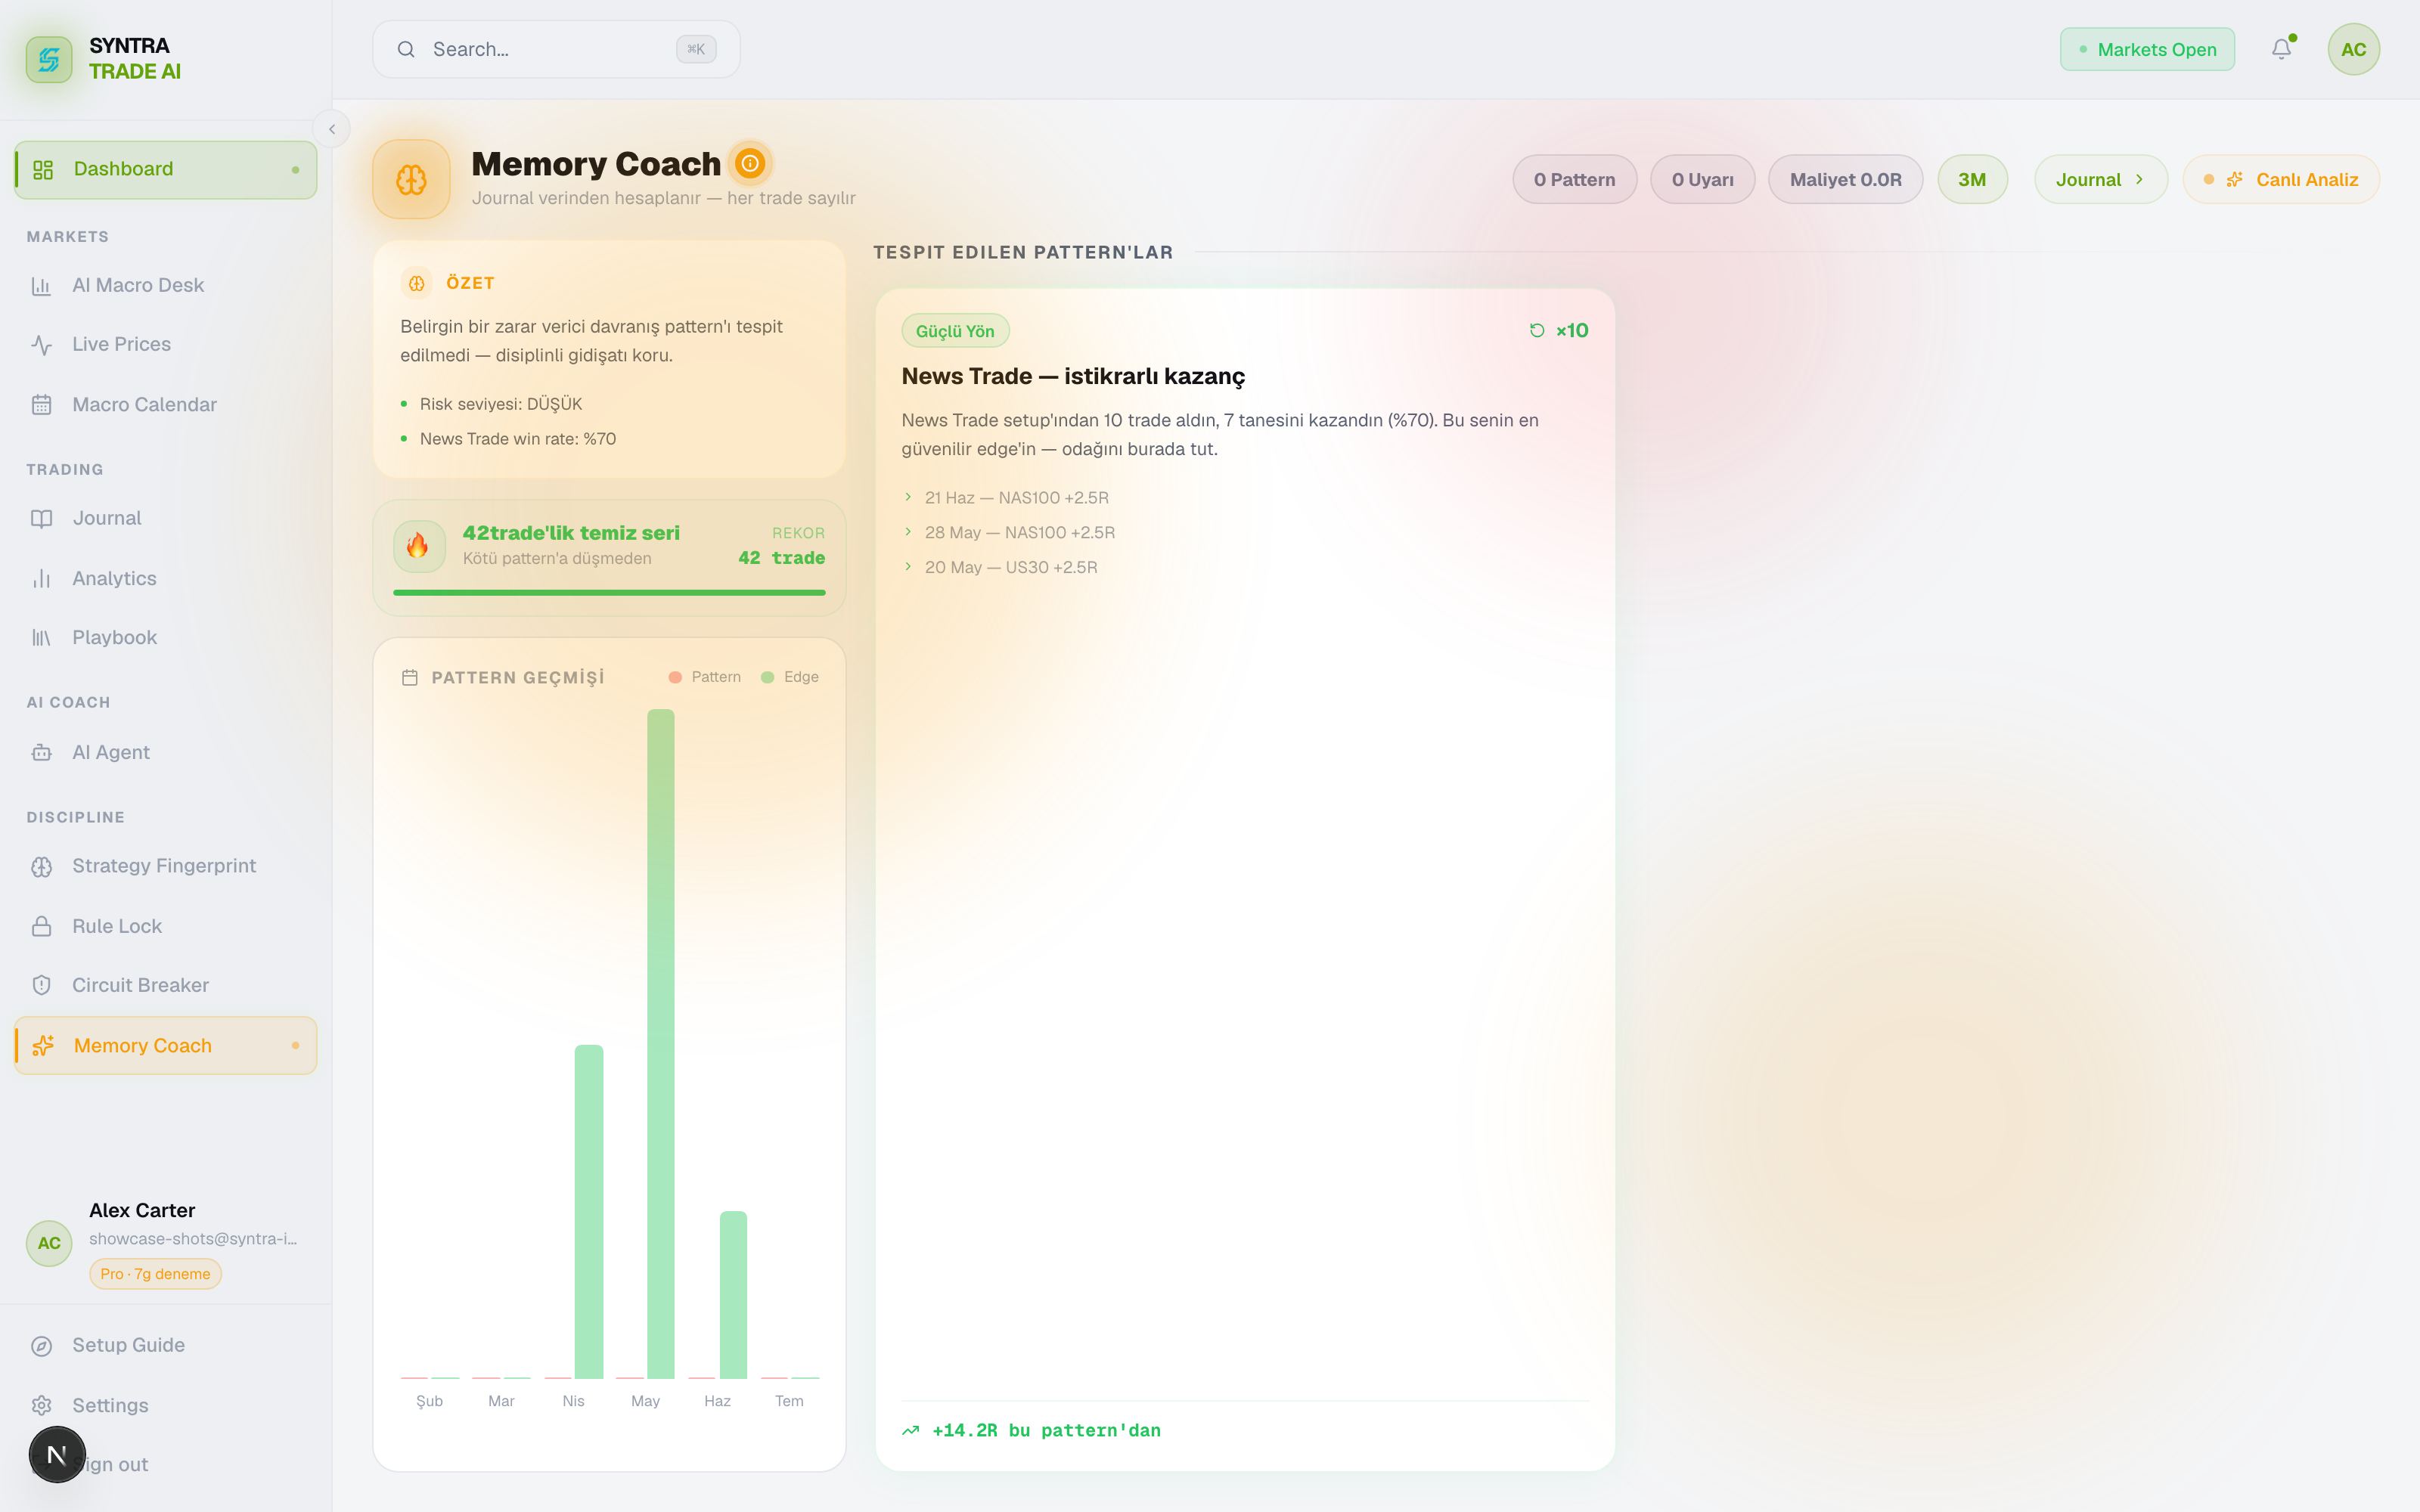Select the 3M time range pill
The height and width of the screenshot is (1512, 2420).
pos(1972,180)
